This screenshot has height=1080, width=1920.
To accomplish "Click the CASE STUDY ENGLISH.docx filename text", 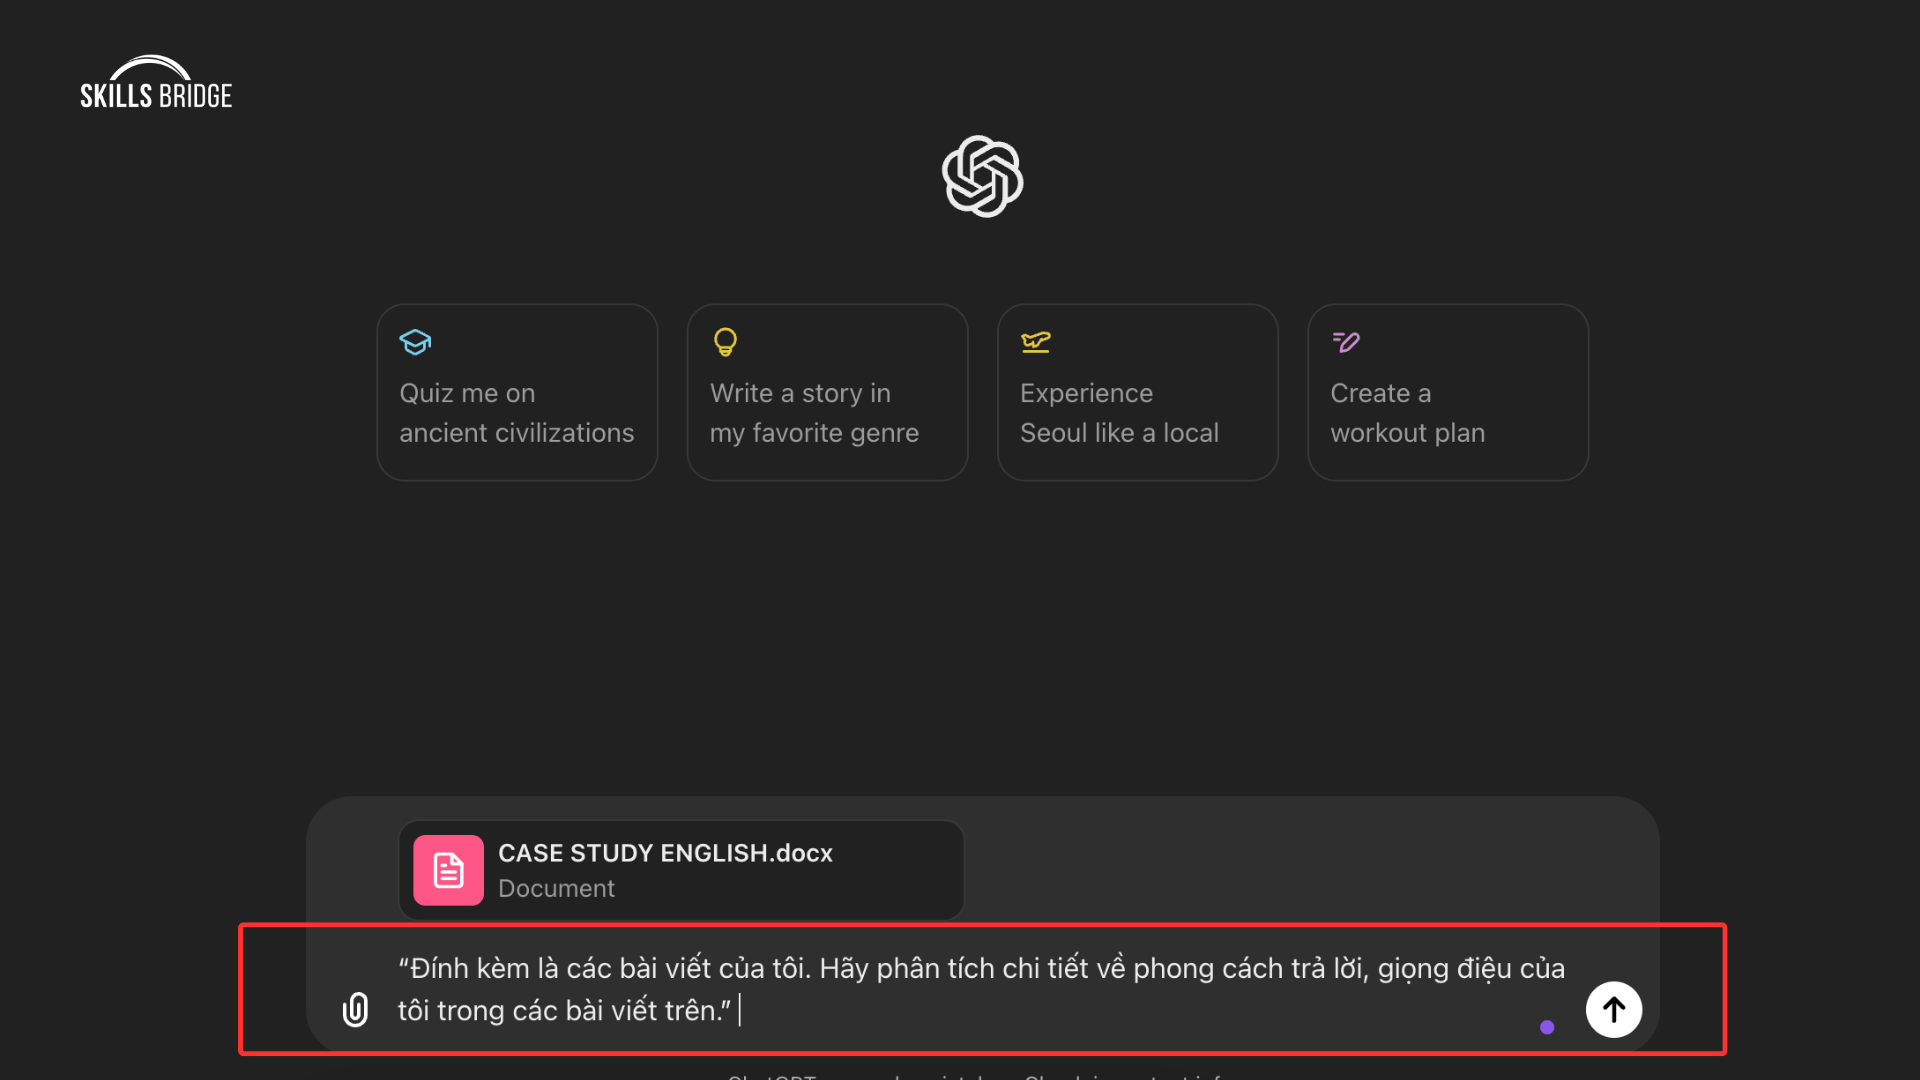I will click(x=665, y=853).
